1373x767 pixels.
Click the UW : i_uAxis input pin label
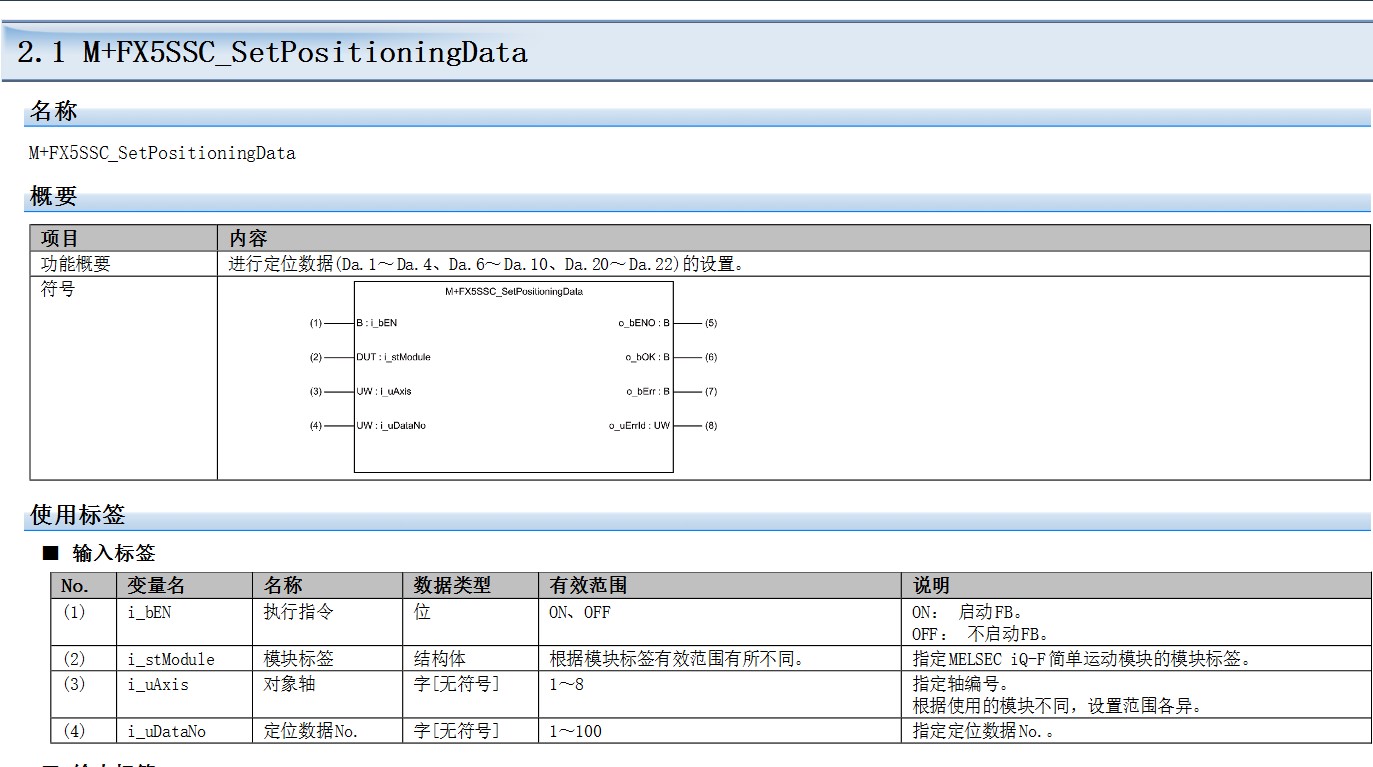tap(384, 391)
